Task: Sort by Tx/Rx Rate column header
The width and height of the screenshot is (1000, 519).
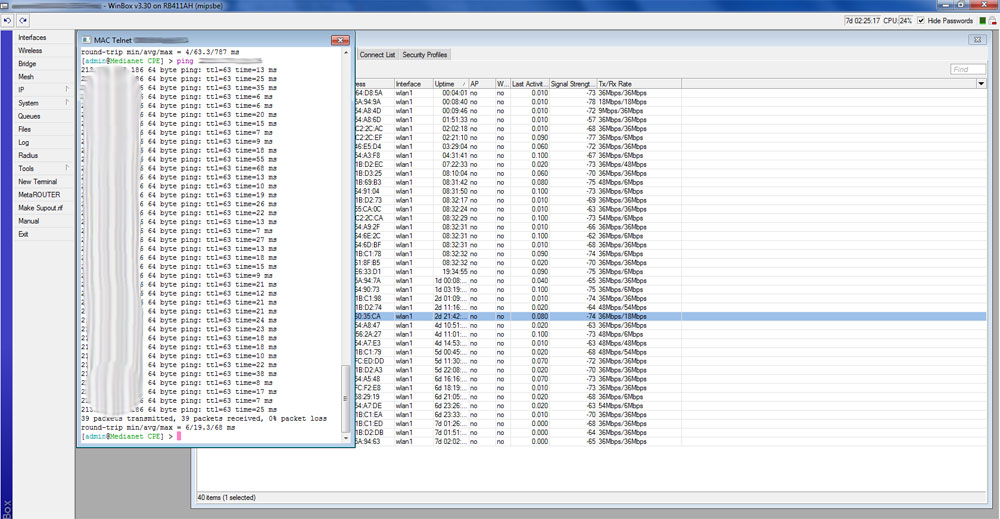Action: point(638,84)
